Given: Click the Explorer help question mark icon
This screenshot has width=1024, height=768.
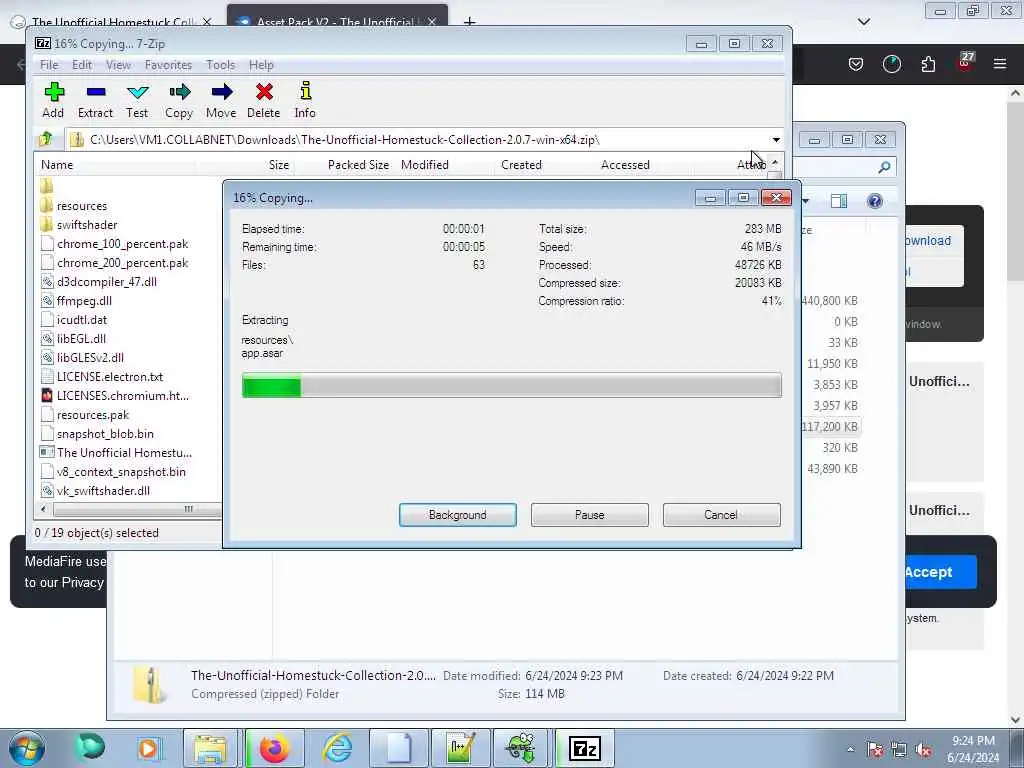Looking at the screenshot, I should tap(875, 201).
